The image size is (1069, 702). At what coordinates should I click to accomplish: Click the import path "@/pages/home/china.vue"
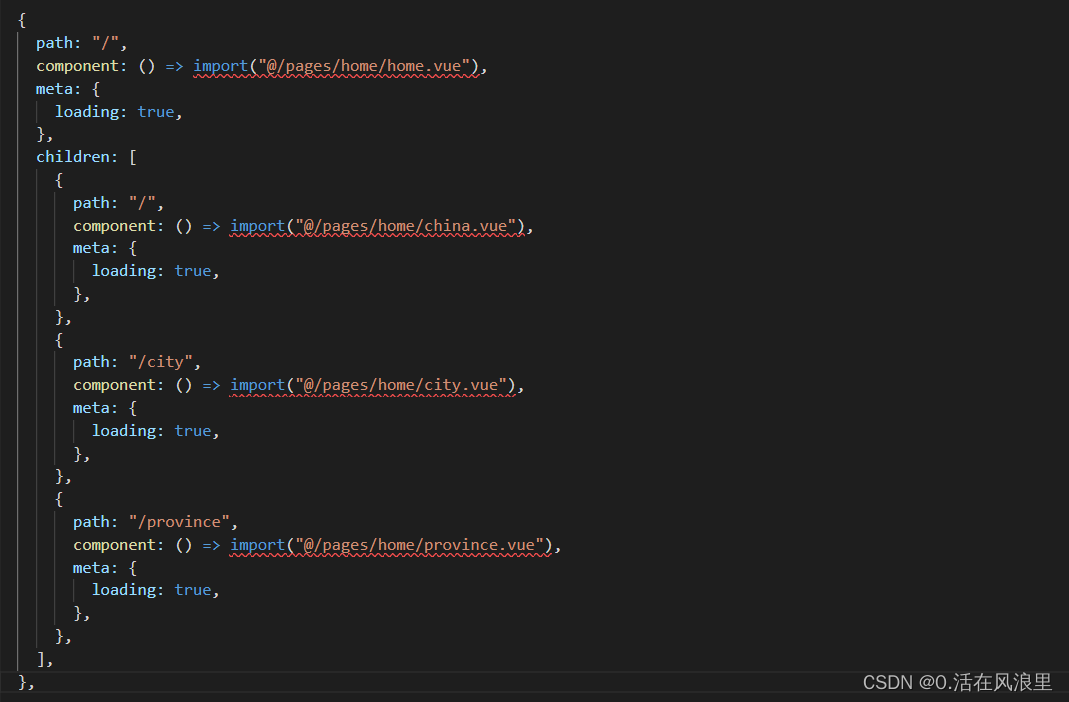[406, 226]
